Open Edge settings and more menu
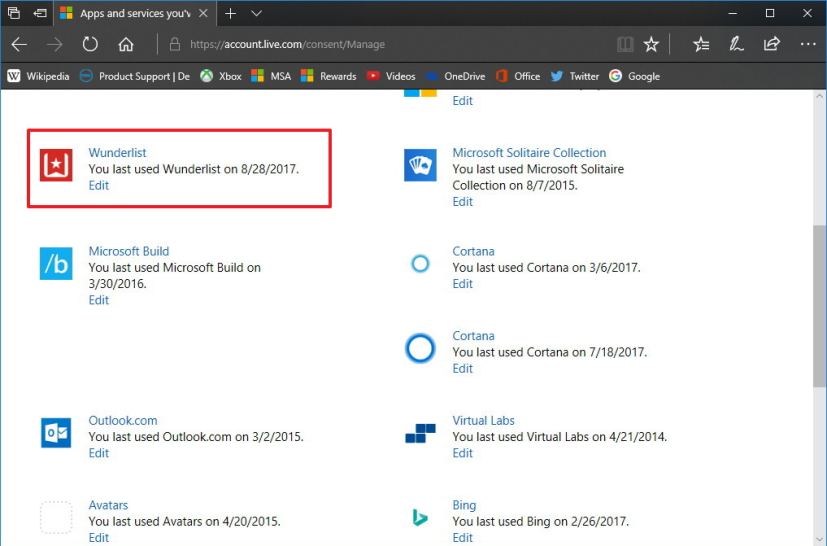Screen dimensions: 827x546 click(x=808, y=44)
